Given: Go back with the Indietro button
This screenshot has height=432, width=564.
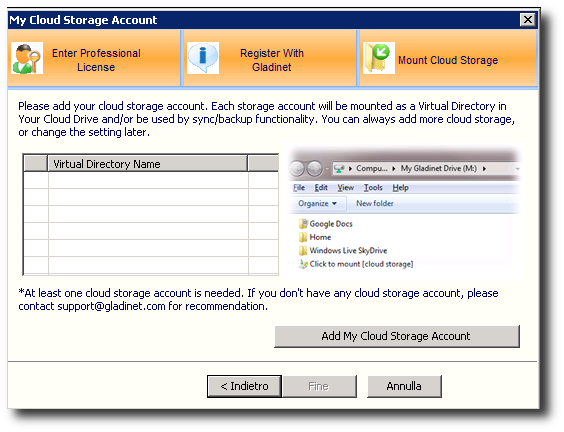Looking at the screenshot, I should [x=244, y=386].
